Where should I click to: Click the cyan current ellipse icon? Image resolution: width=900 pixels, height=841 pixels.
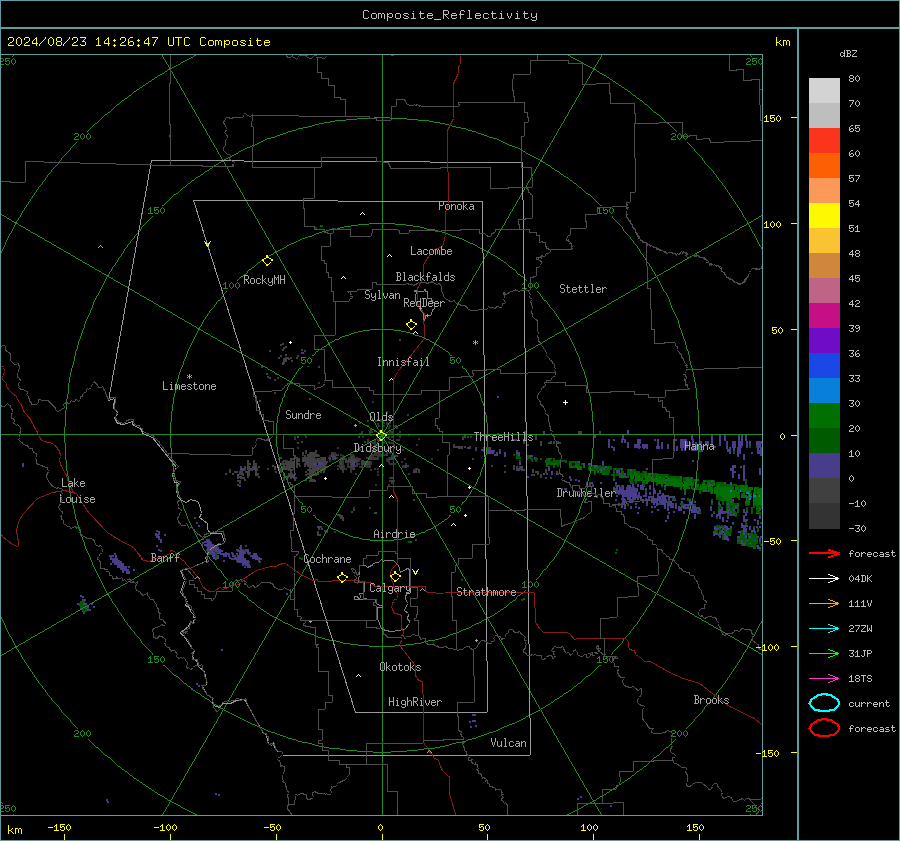(x=824, y=703)
